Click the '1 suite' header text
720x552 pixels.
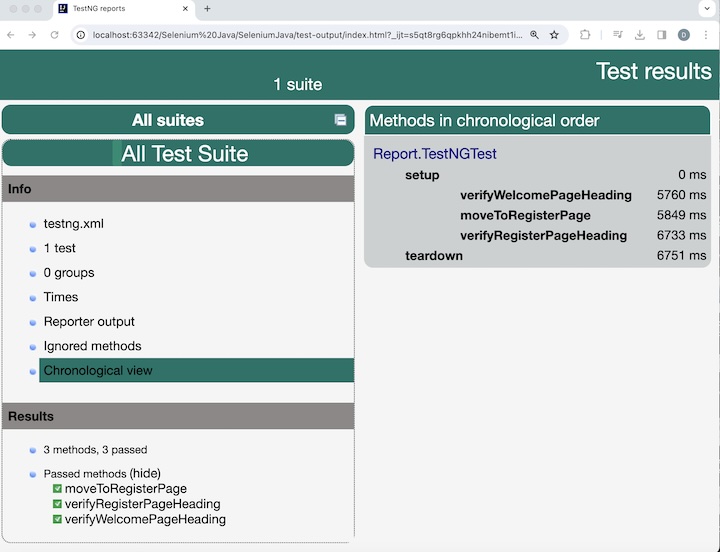[x=298, y=84]
